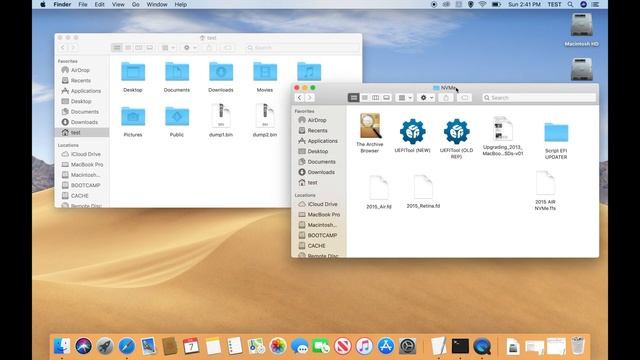The height and width of the screenshot is (360, 640).
Task: Open Spotlight search in menu bar
Action: (570, 4)
